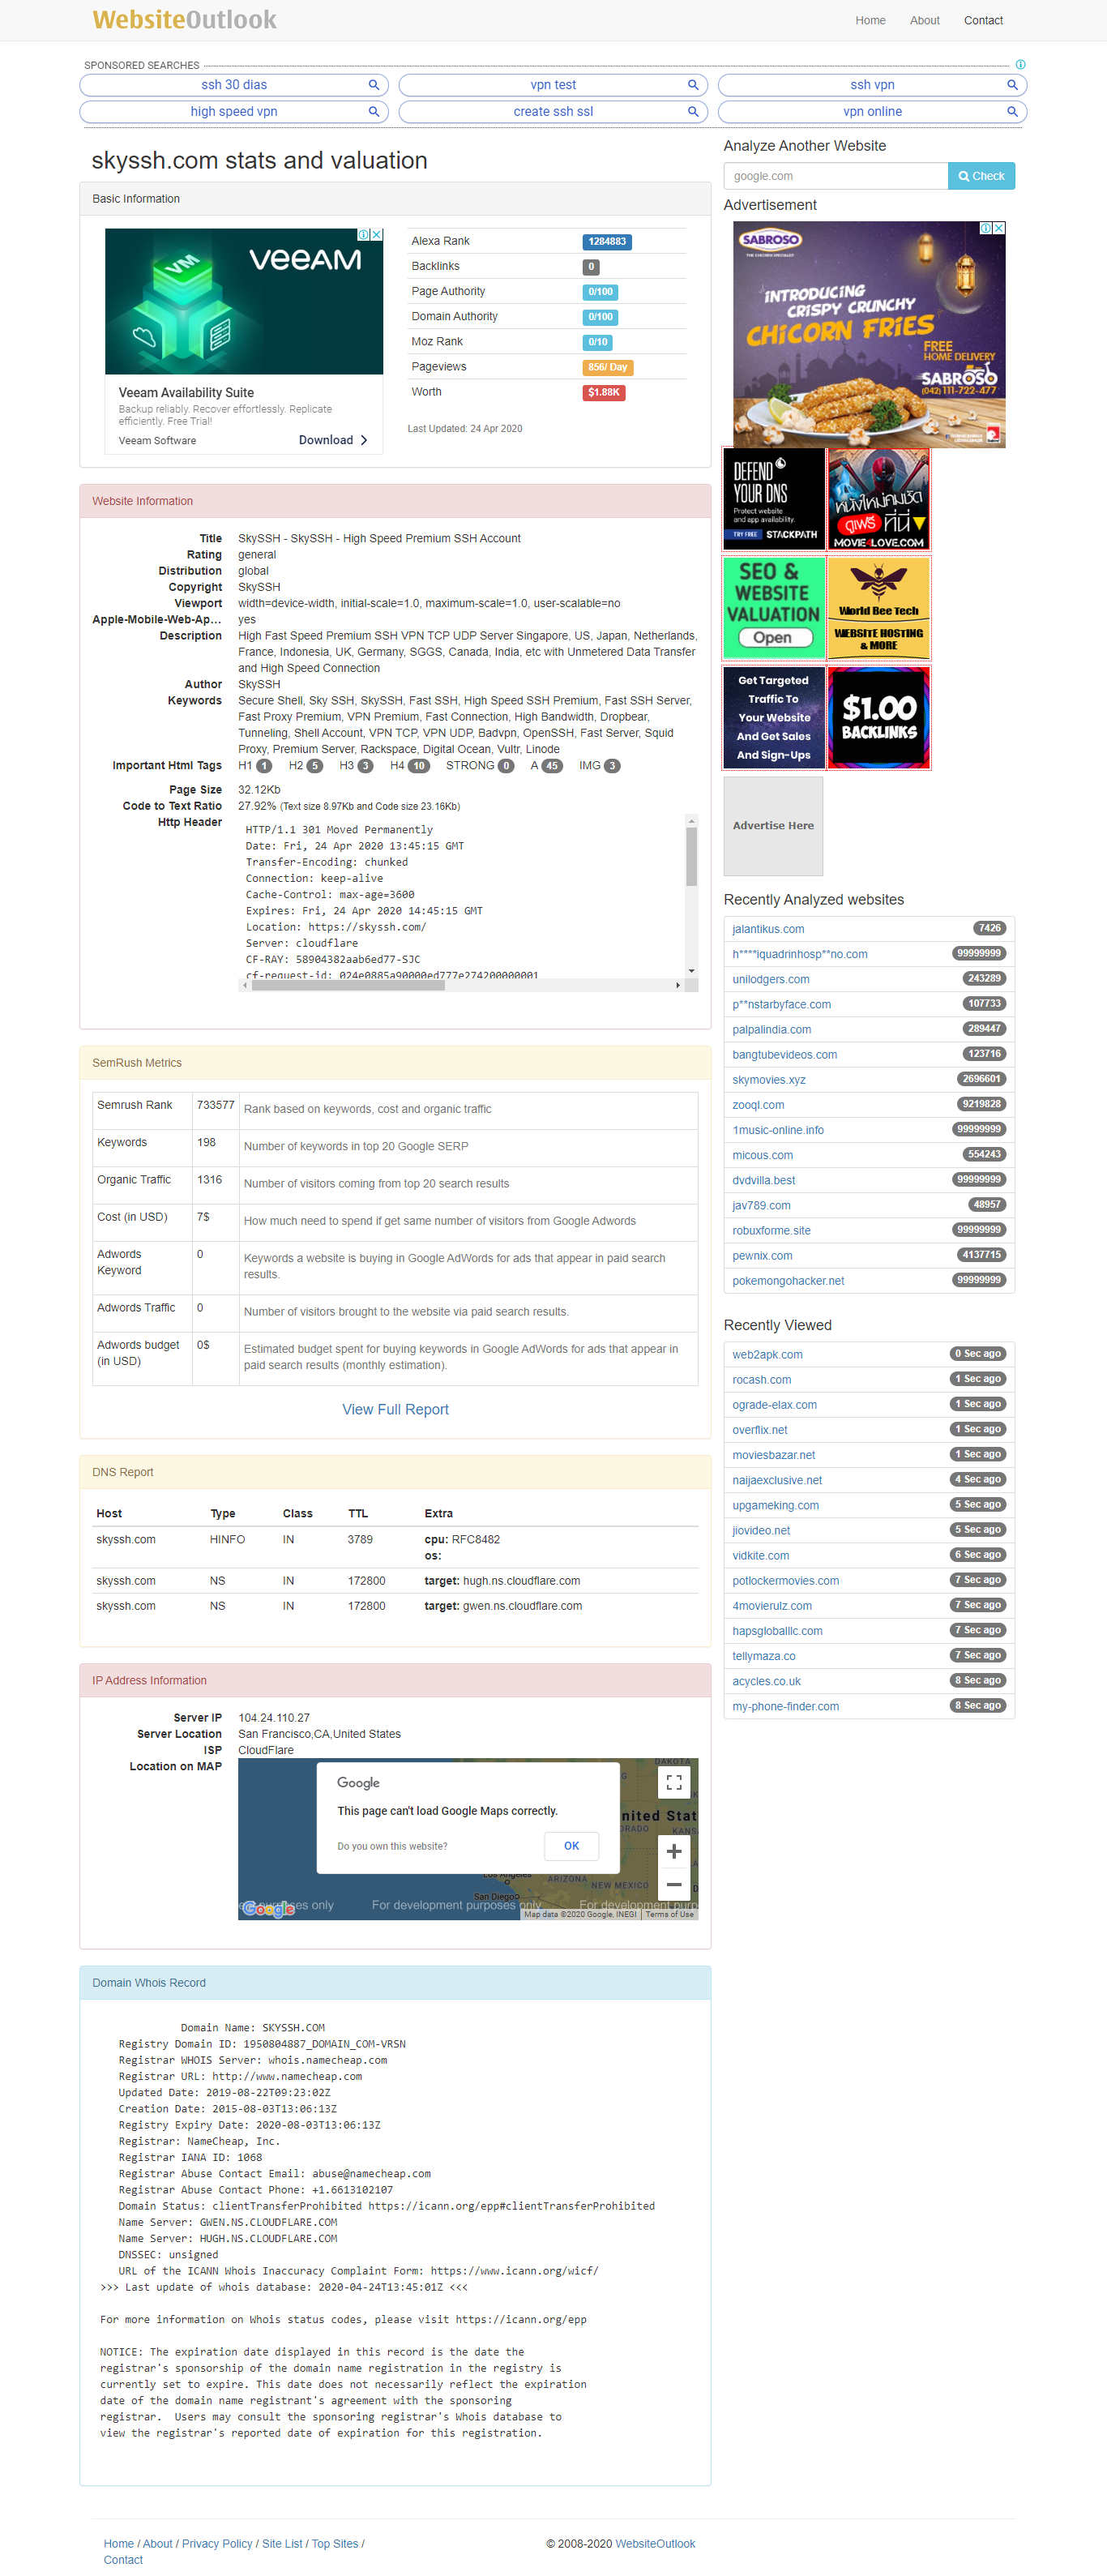Click the Veeam Download arrow link
1107x2576 pixels.
(x=334, y=440)
